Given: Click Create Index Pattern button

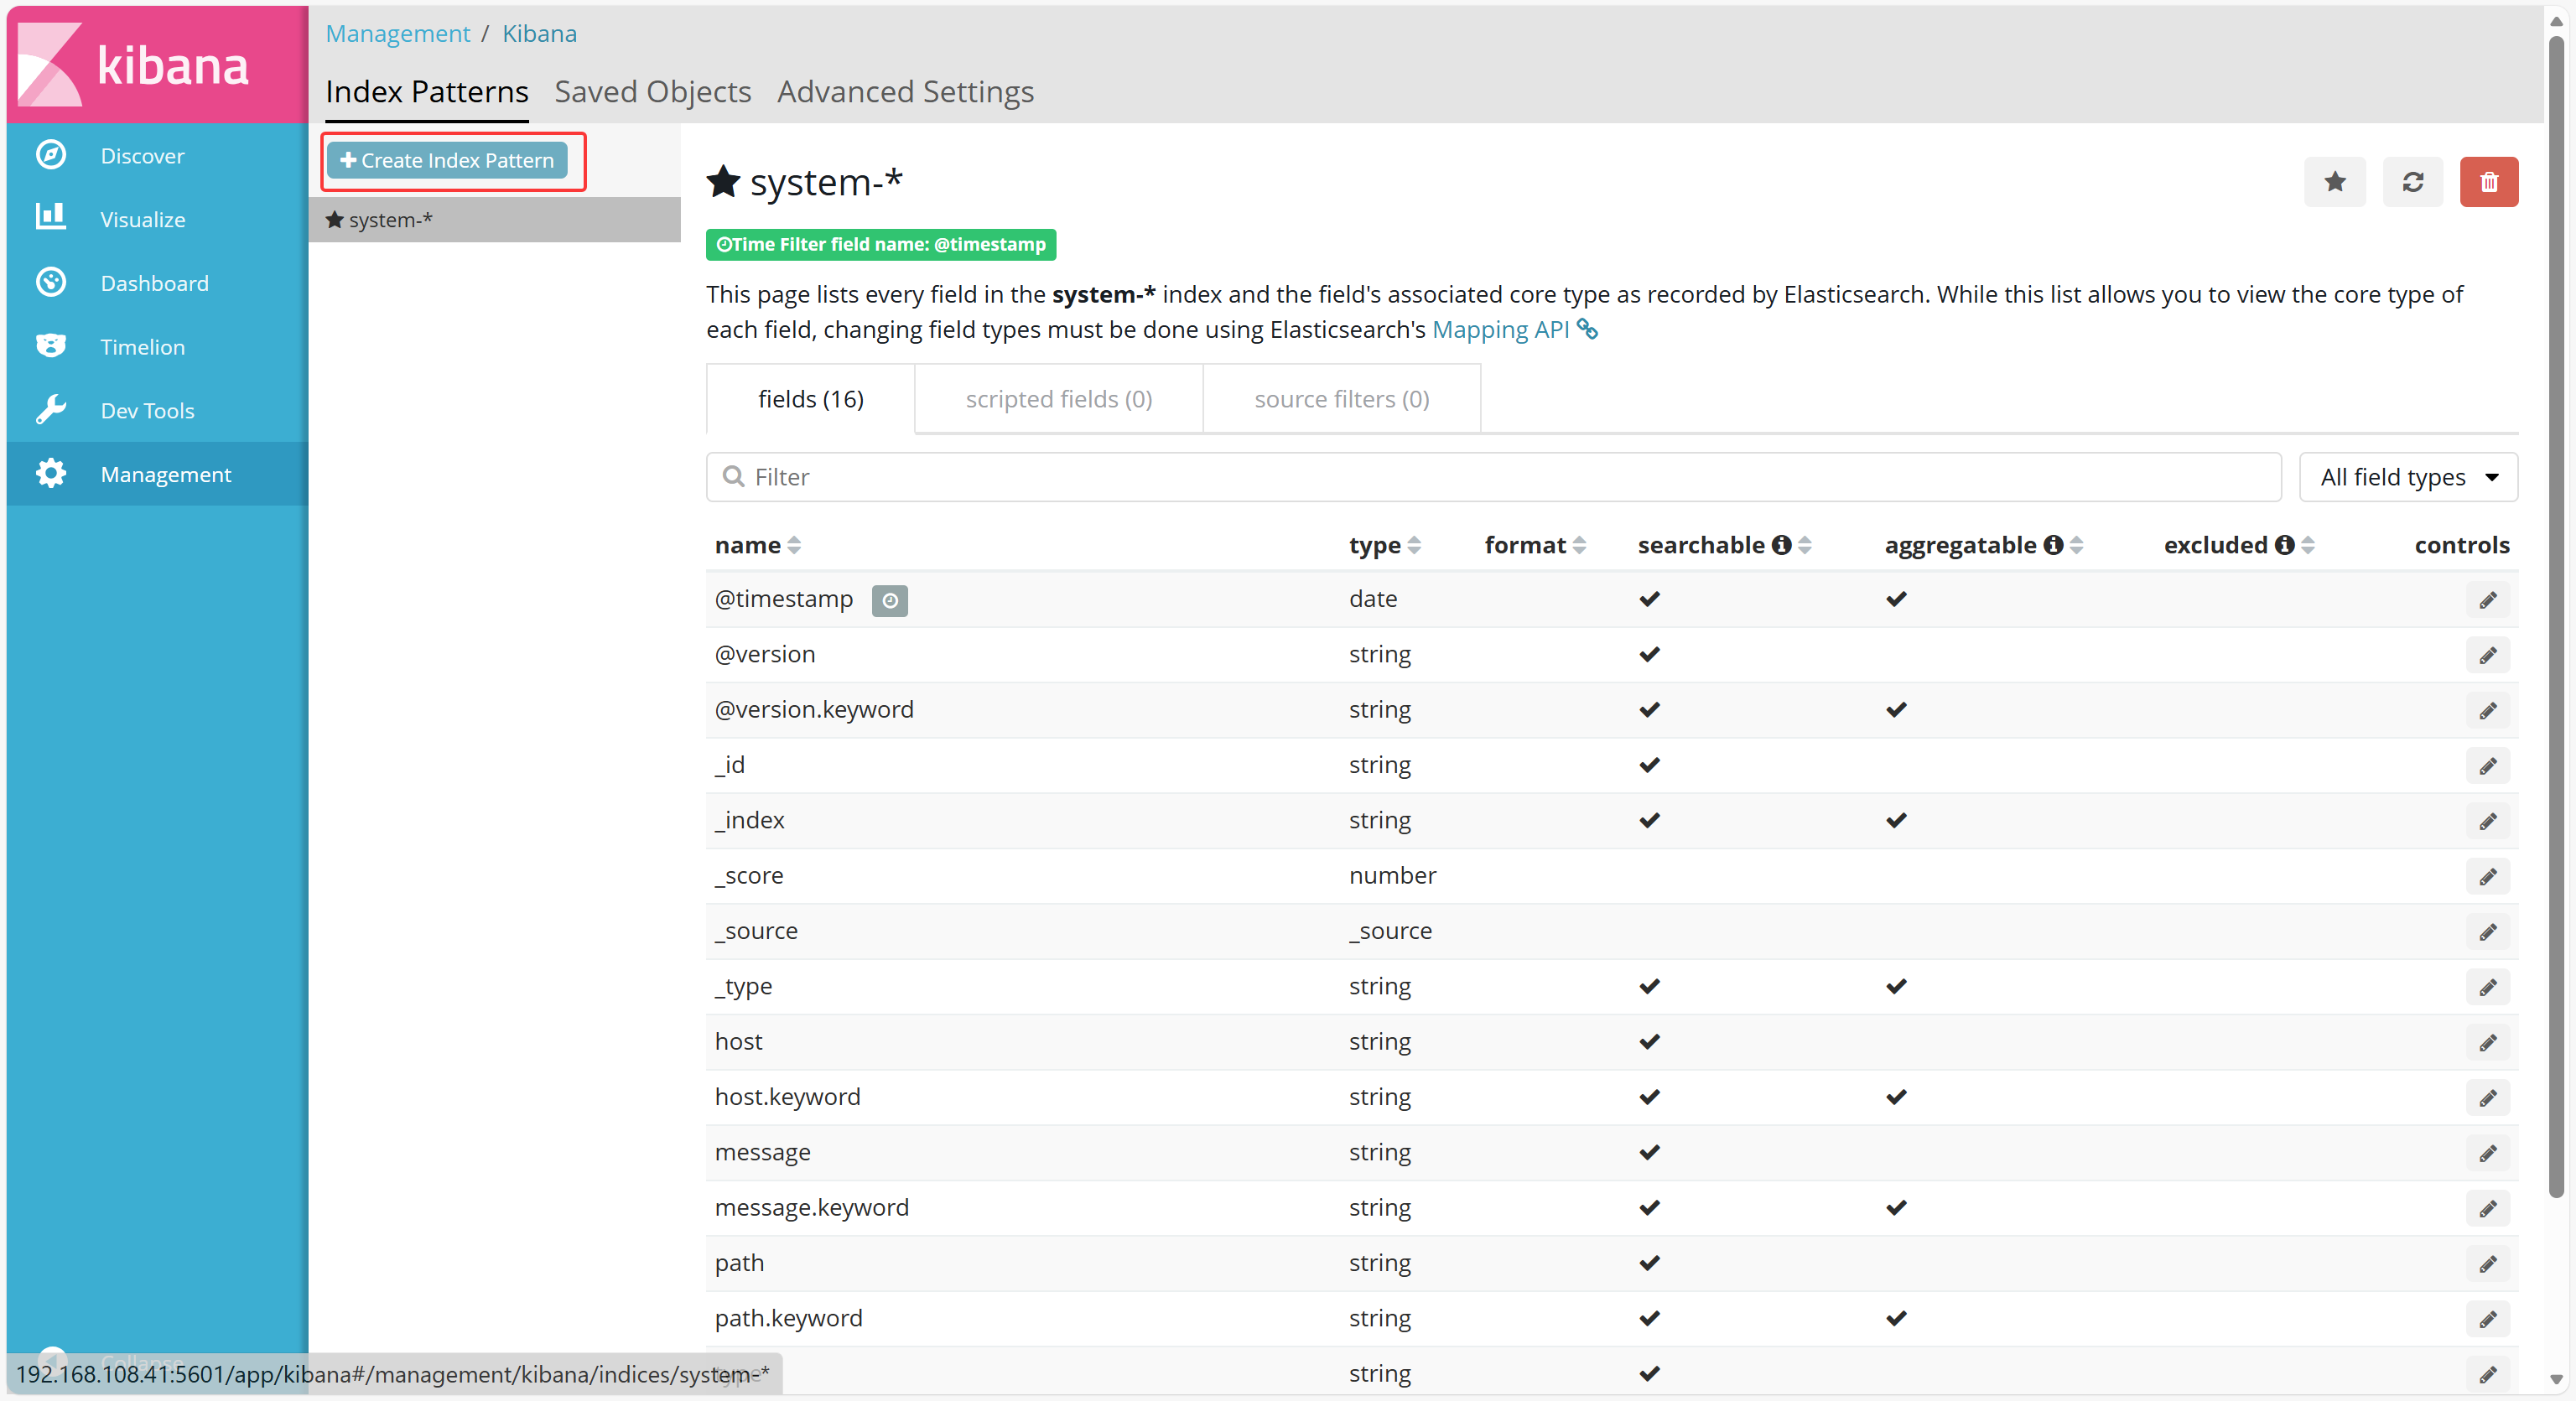Looking at the screenshot, I should pos(447,160).
